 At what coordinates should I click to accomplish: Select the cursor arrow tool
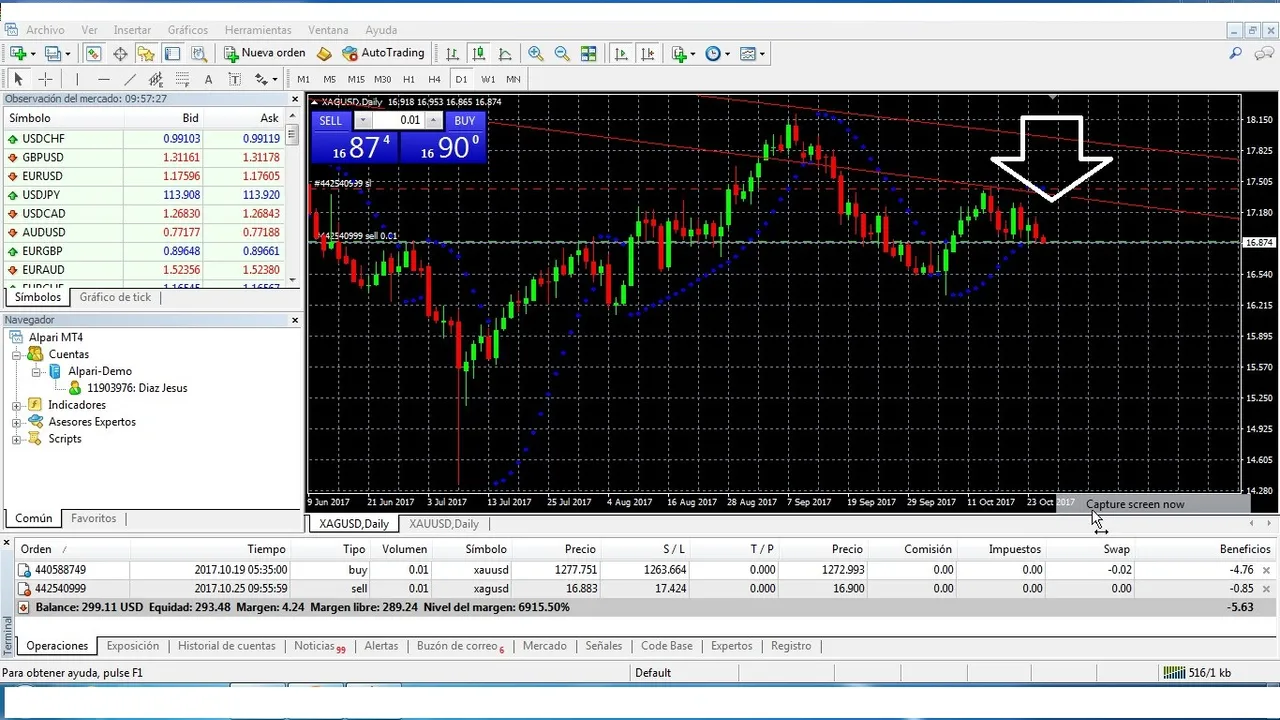click(18, 79)
